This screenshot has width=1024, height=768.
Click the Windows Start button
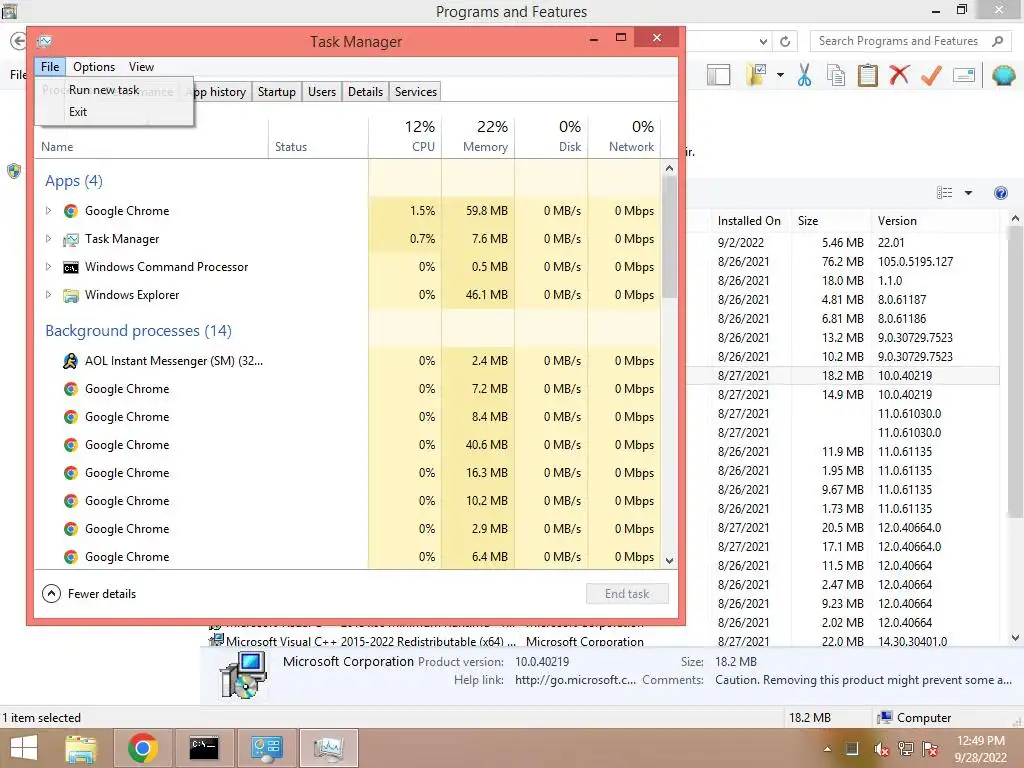(x=25, y=748)
